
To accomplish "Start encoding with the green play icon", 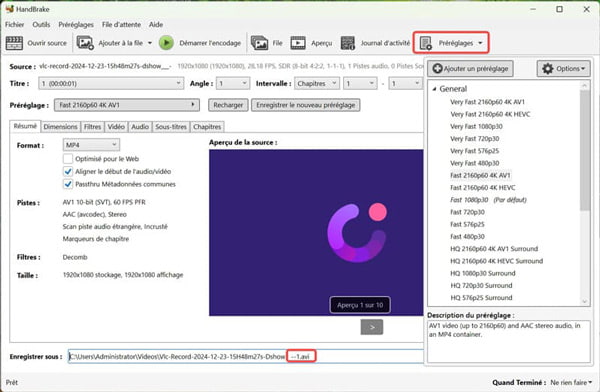I will [x=166, y=43].
